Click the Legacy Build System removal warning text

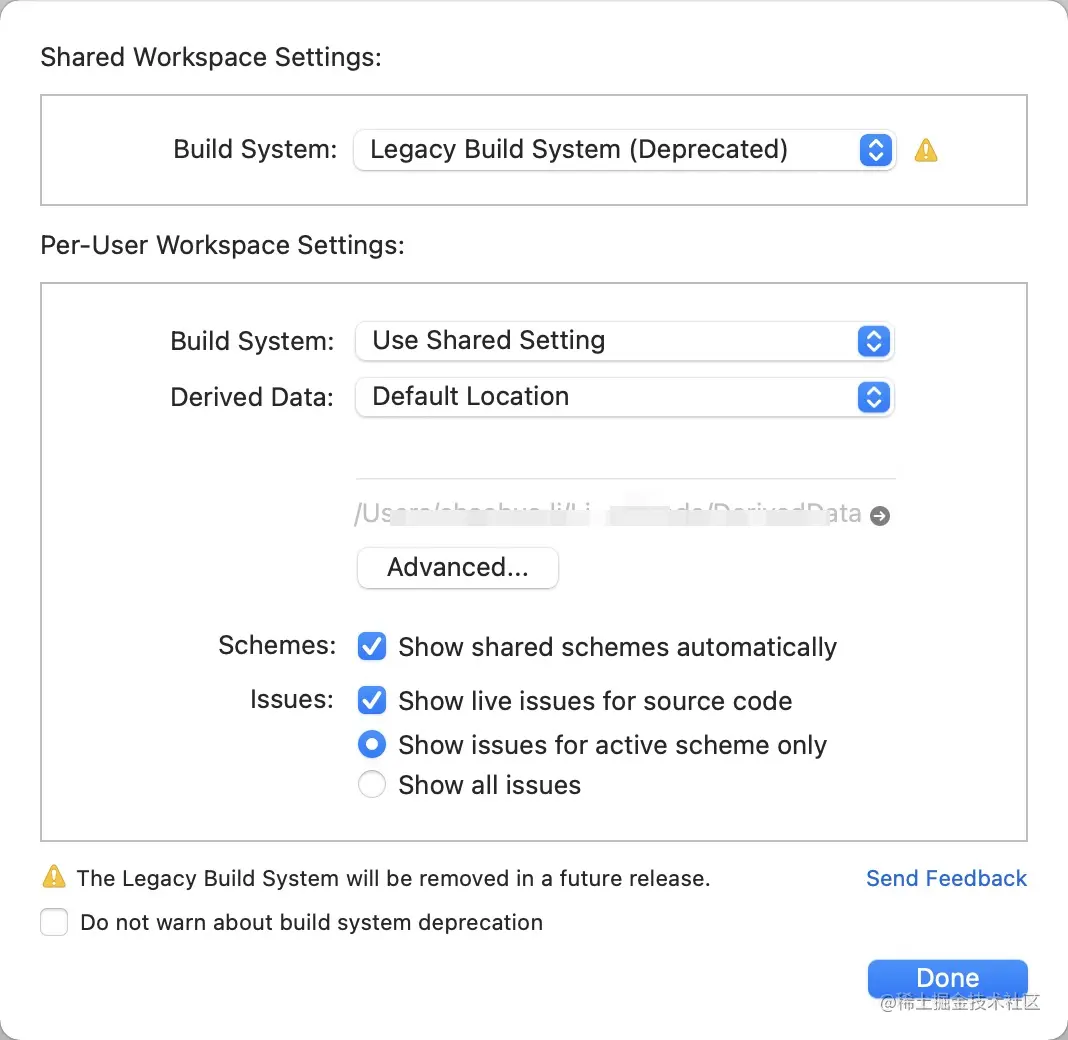[393, 879]
